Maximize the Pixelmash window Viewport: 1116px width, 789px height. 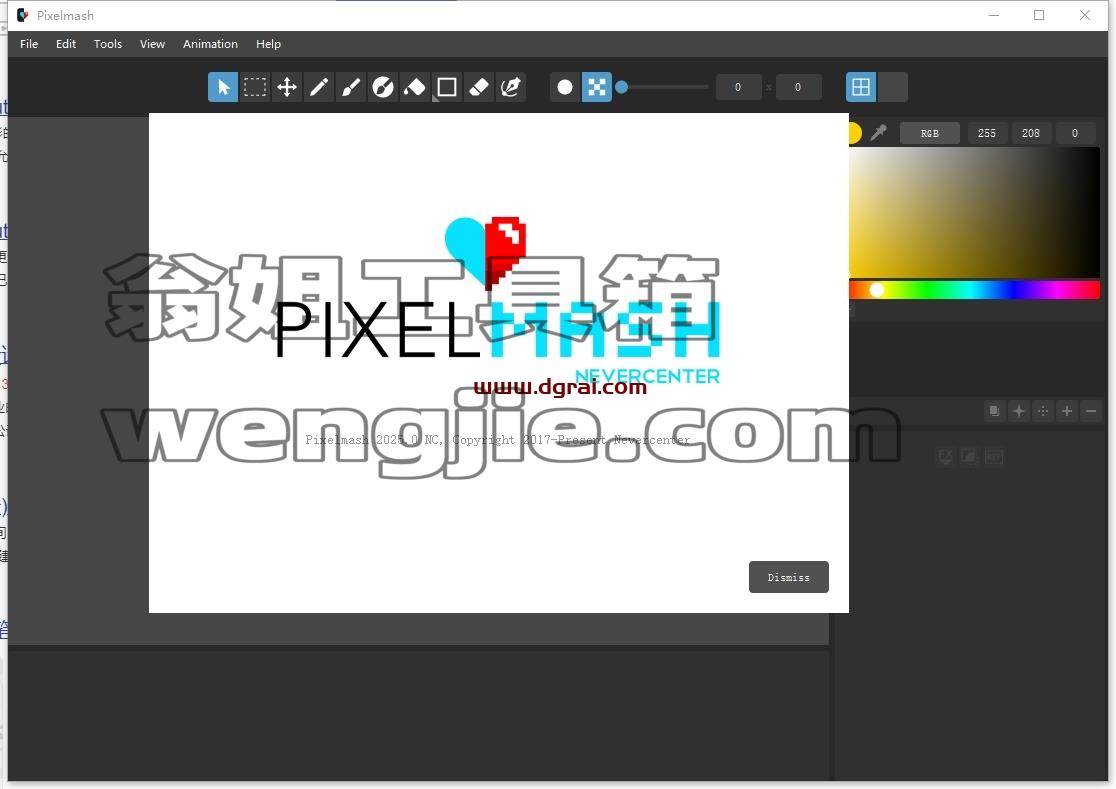tap(1039, 15)
